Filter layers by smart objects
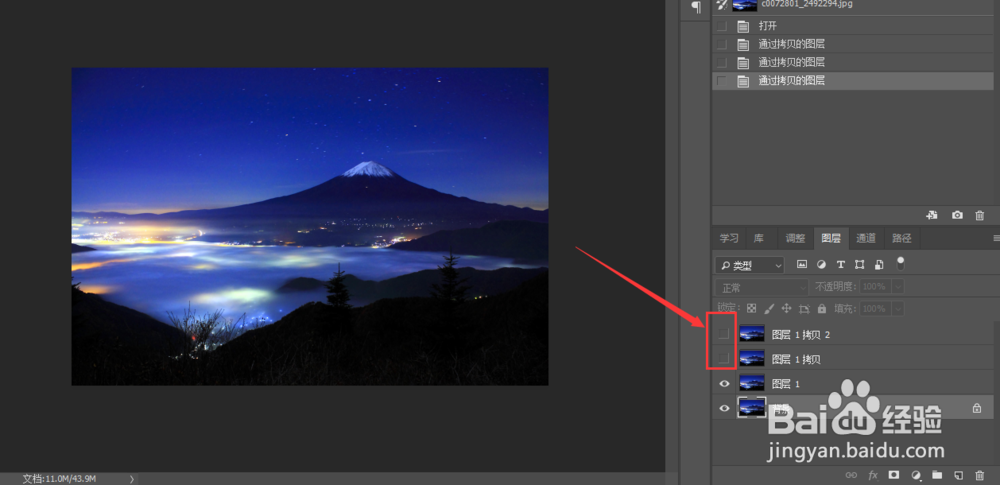 (x=879, y=264)
